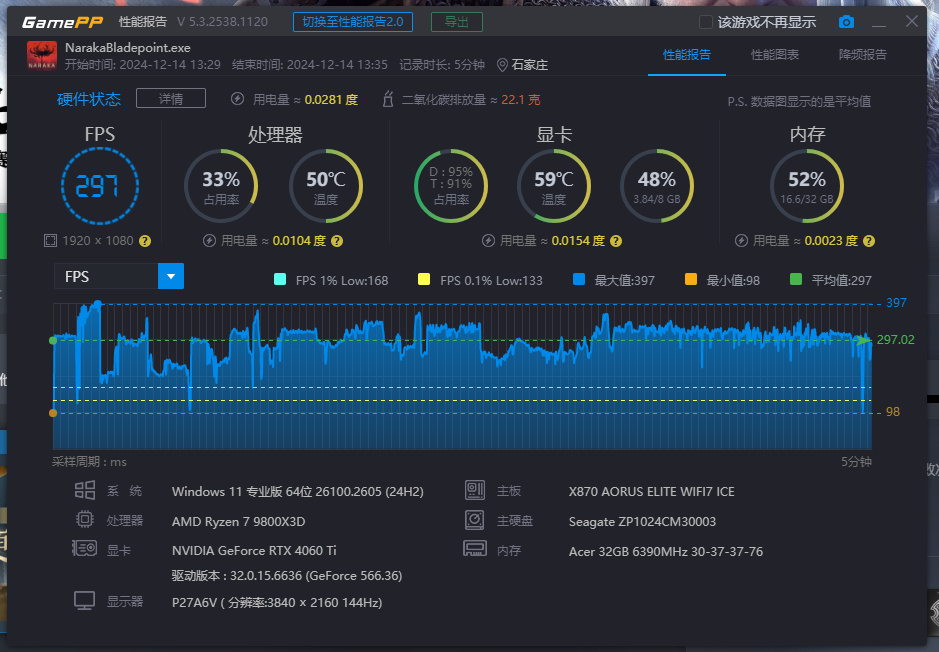Click the GamePP logo
The image size is (939, 652).
tap(62, 22)
